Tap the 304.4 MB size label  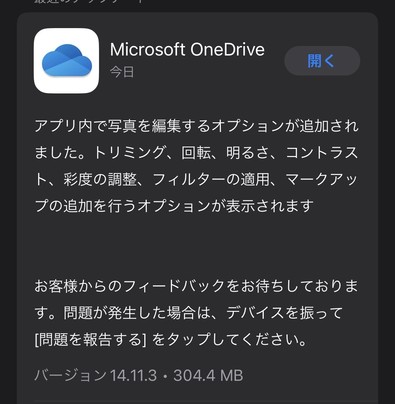(x=208, y=376)
